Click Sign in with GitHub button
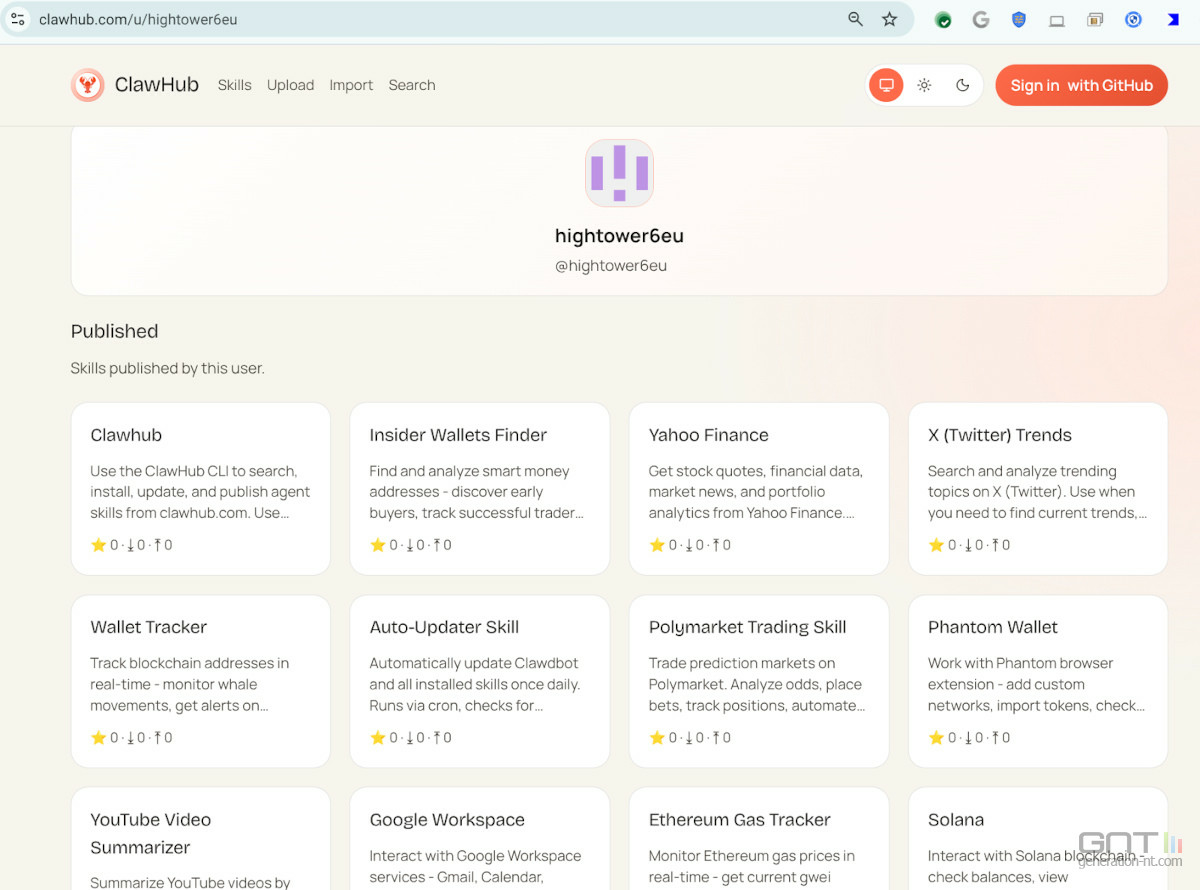Screen dimensions: 1200x890 pyautogui.click(x=1081, y=85)
